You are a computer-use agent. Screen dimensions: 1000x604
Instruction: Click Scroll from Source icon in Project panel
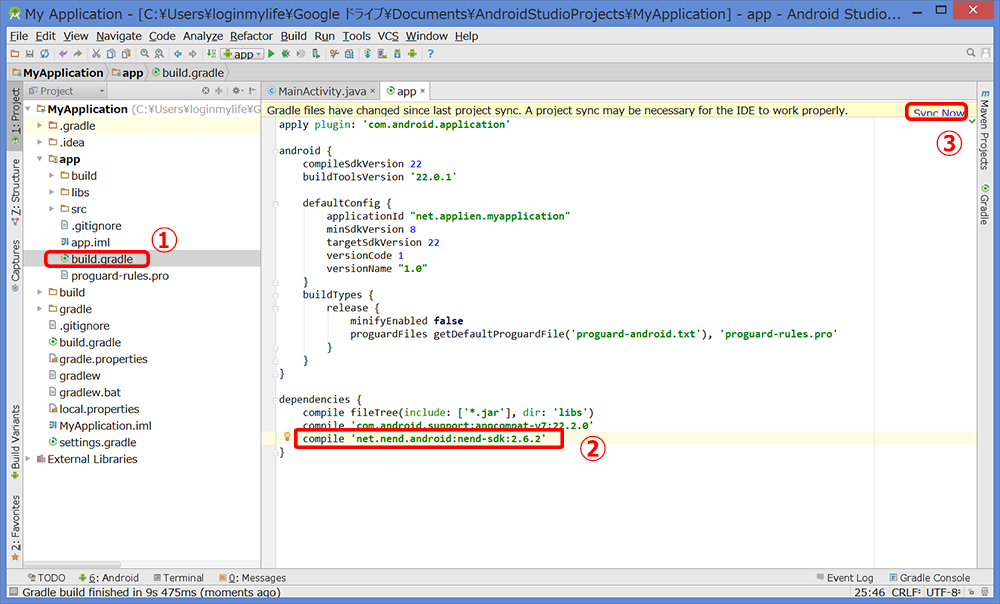point(205,91)
